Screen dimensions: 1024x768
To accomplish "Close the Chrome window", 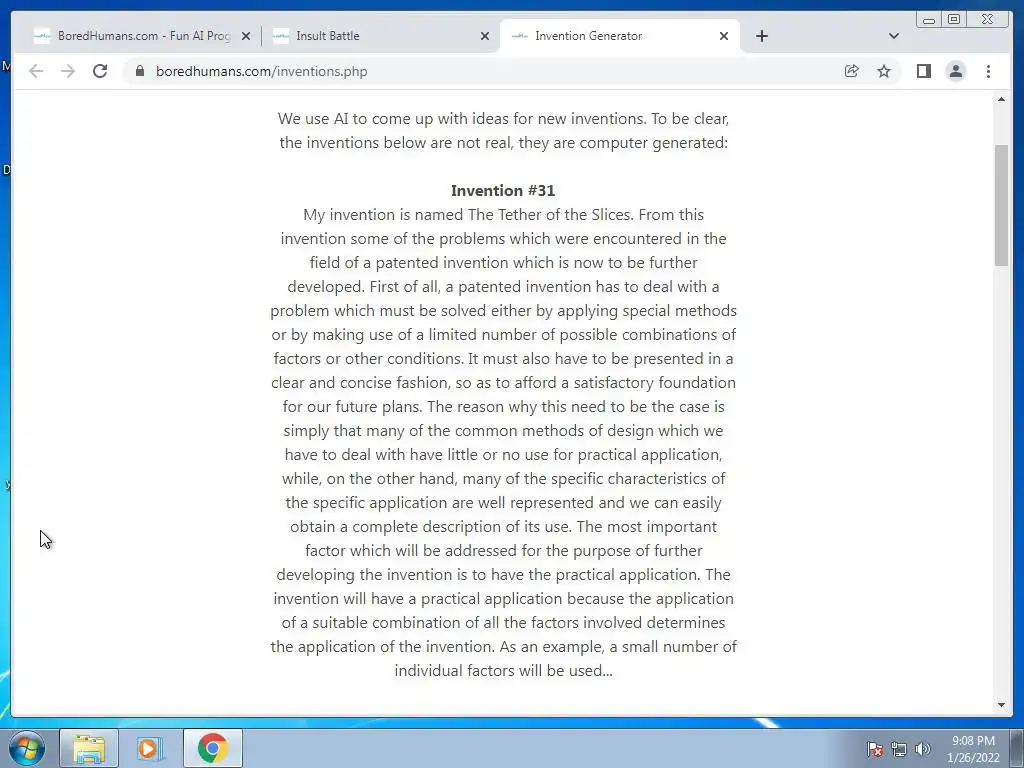I will coord(987,20).
